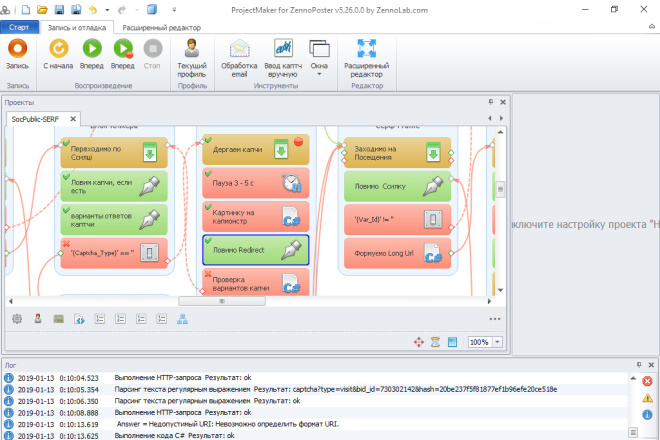Image resolution: width=660 pixels, height=440 pixels.
Task: Open the 100% zoom dropdown arrow
Action: tap(498, 342)
